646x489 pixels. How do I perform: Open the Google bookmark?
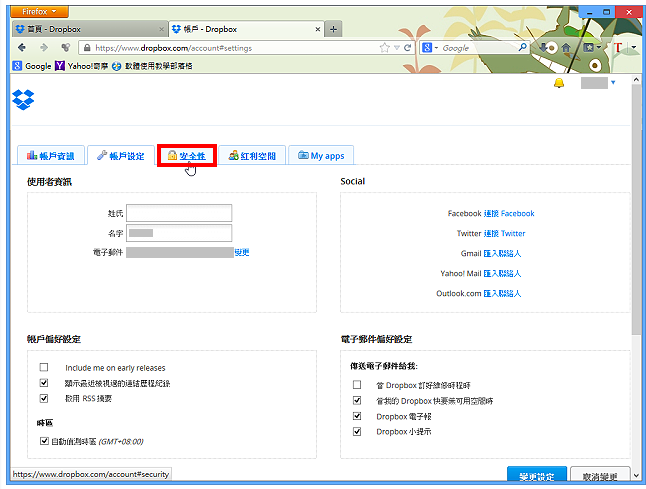click(32, 66)
